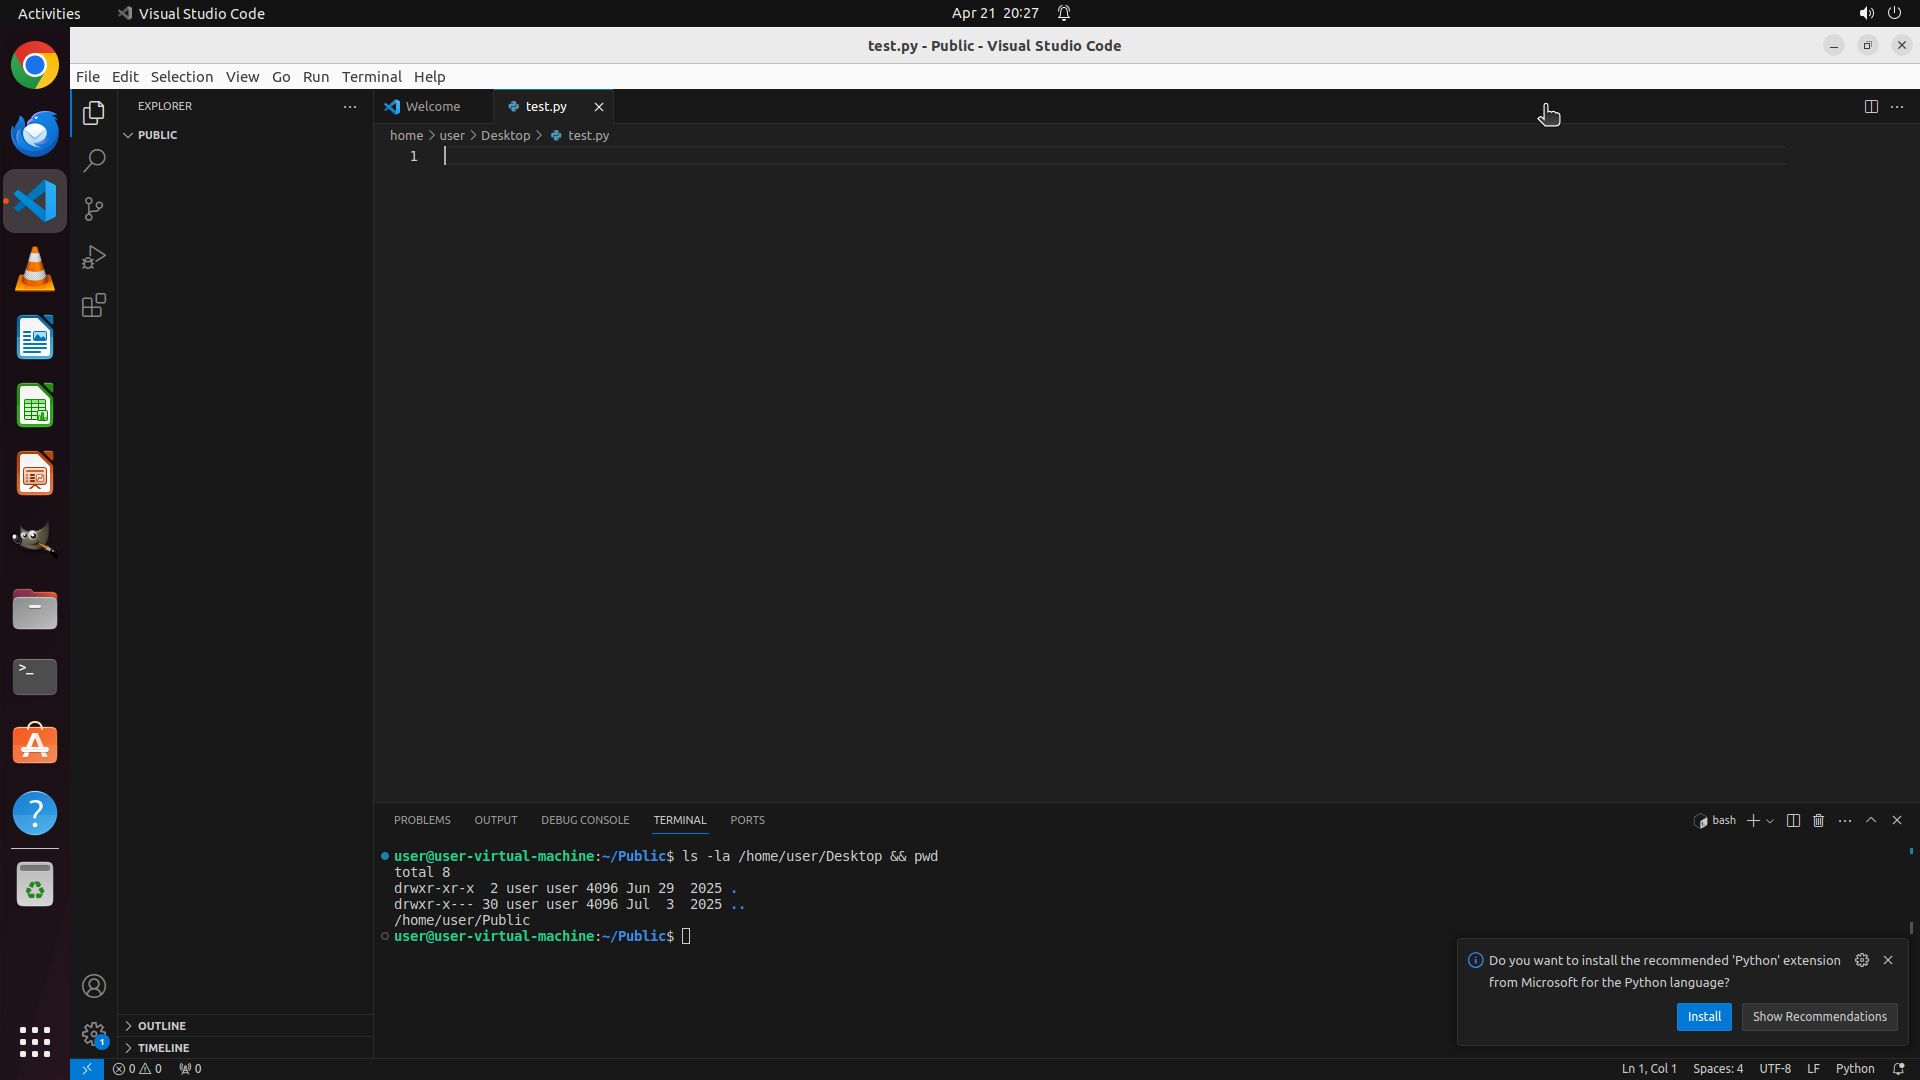Maximize the terminal panel size
This screenshot has width=1920, height=1080.
click(1871, 820)
